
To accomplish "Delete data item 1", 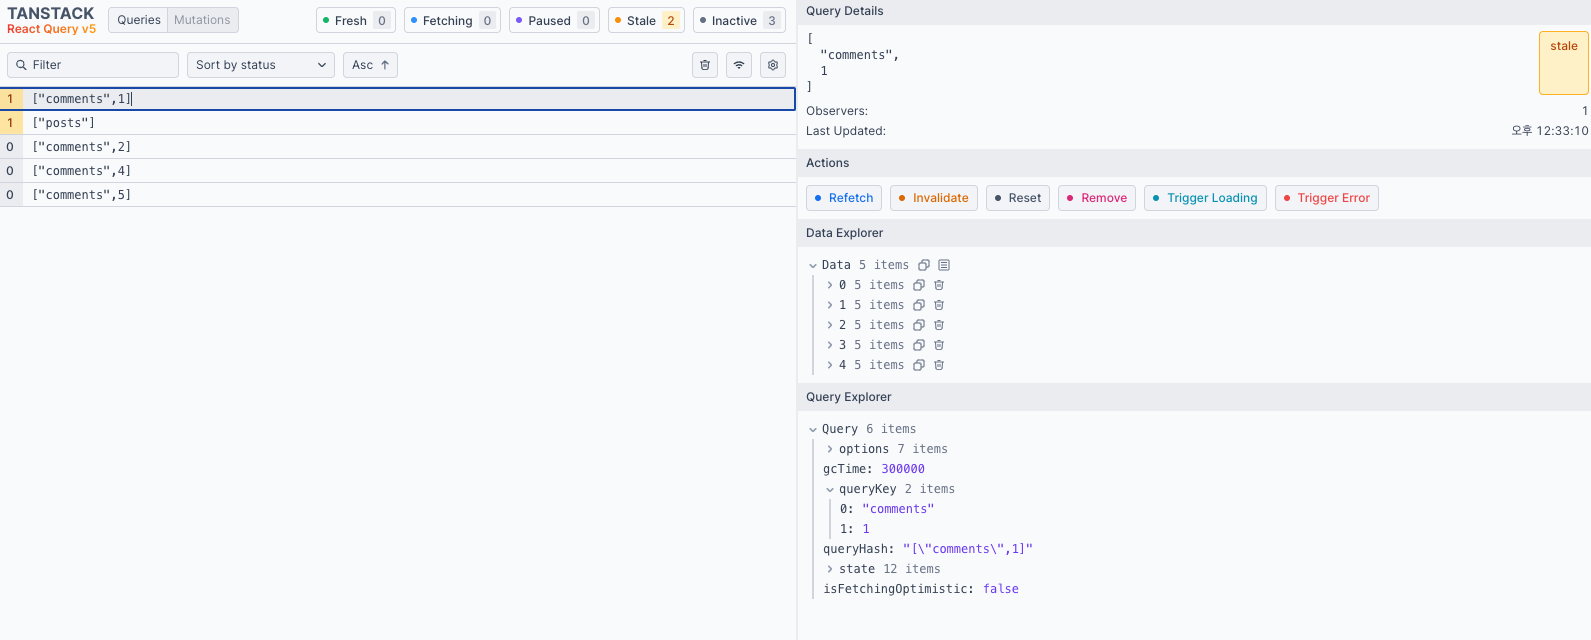I will point(939,305).
